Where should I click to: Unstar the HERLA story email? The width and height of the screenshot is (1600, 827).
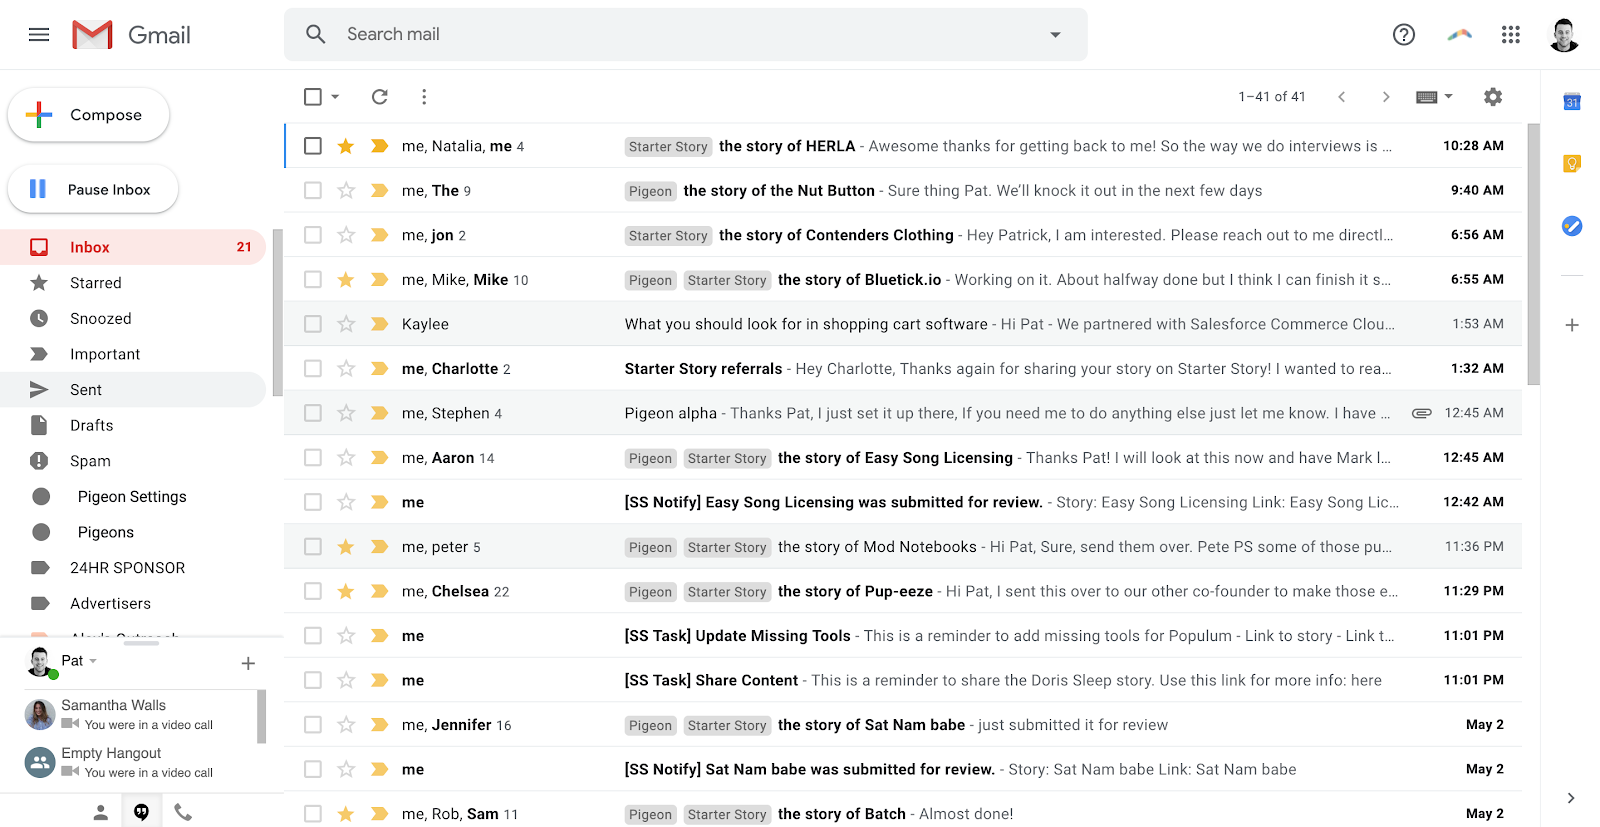tap(346, 146)
